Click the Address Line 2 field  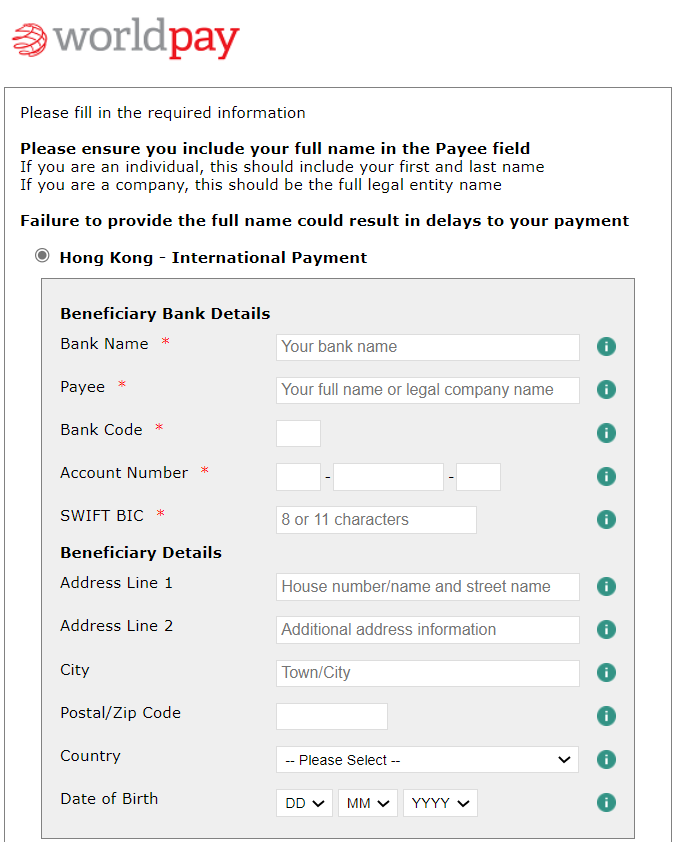(x=428, y=630)
